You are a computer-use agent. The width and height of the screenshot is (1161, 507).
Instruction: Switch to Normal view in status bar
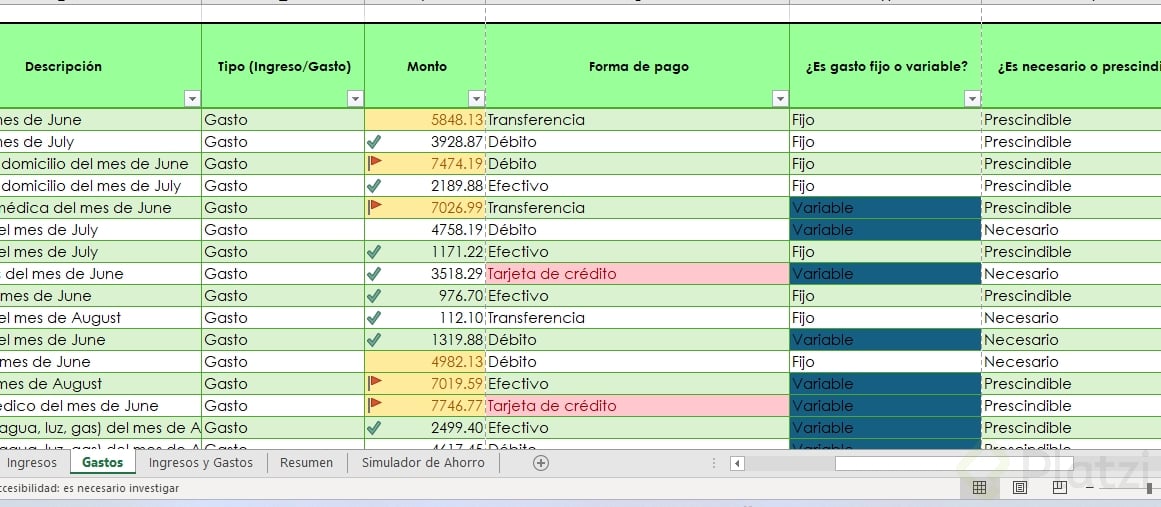(980, 487)
